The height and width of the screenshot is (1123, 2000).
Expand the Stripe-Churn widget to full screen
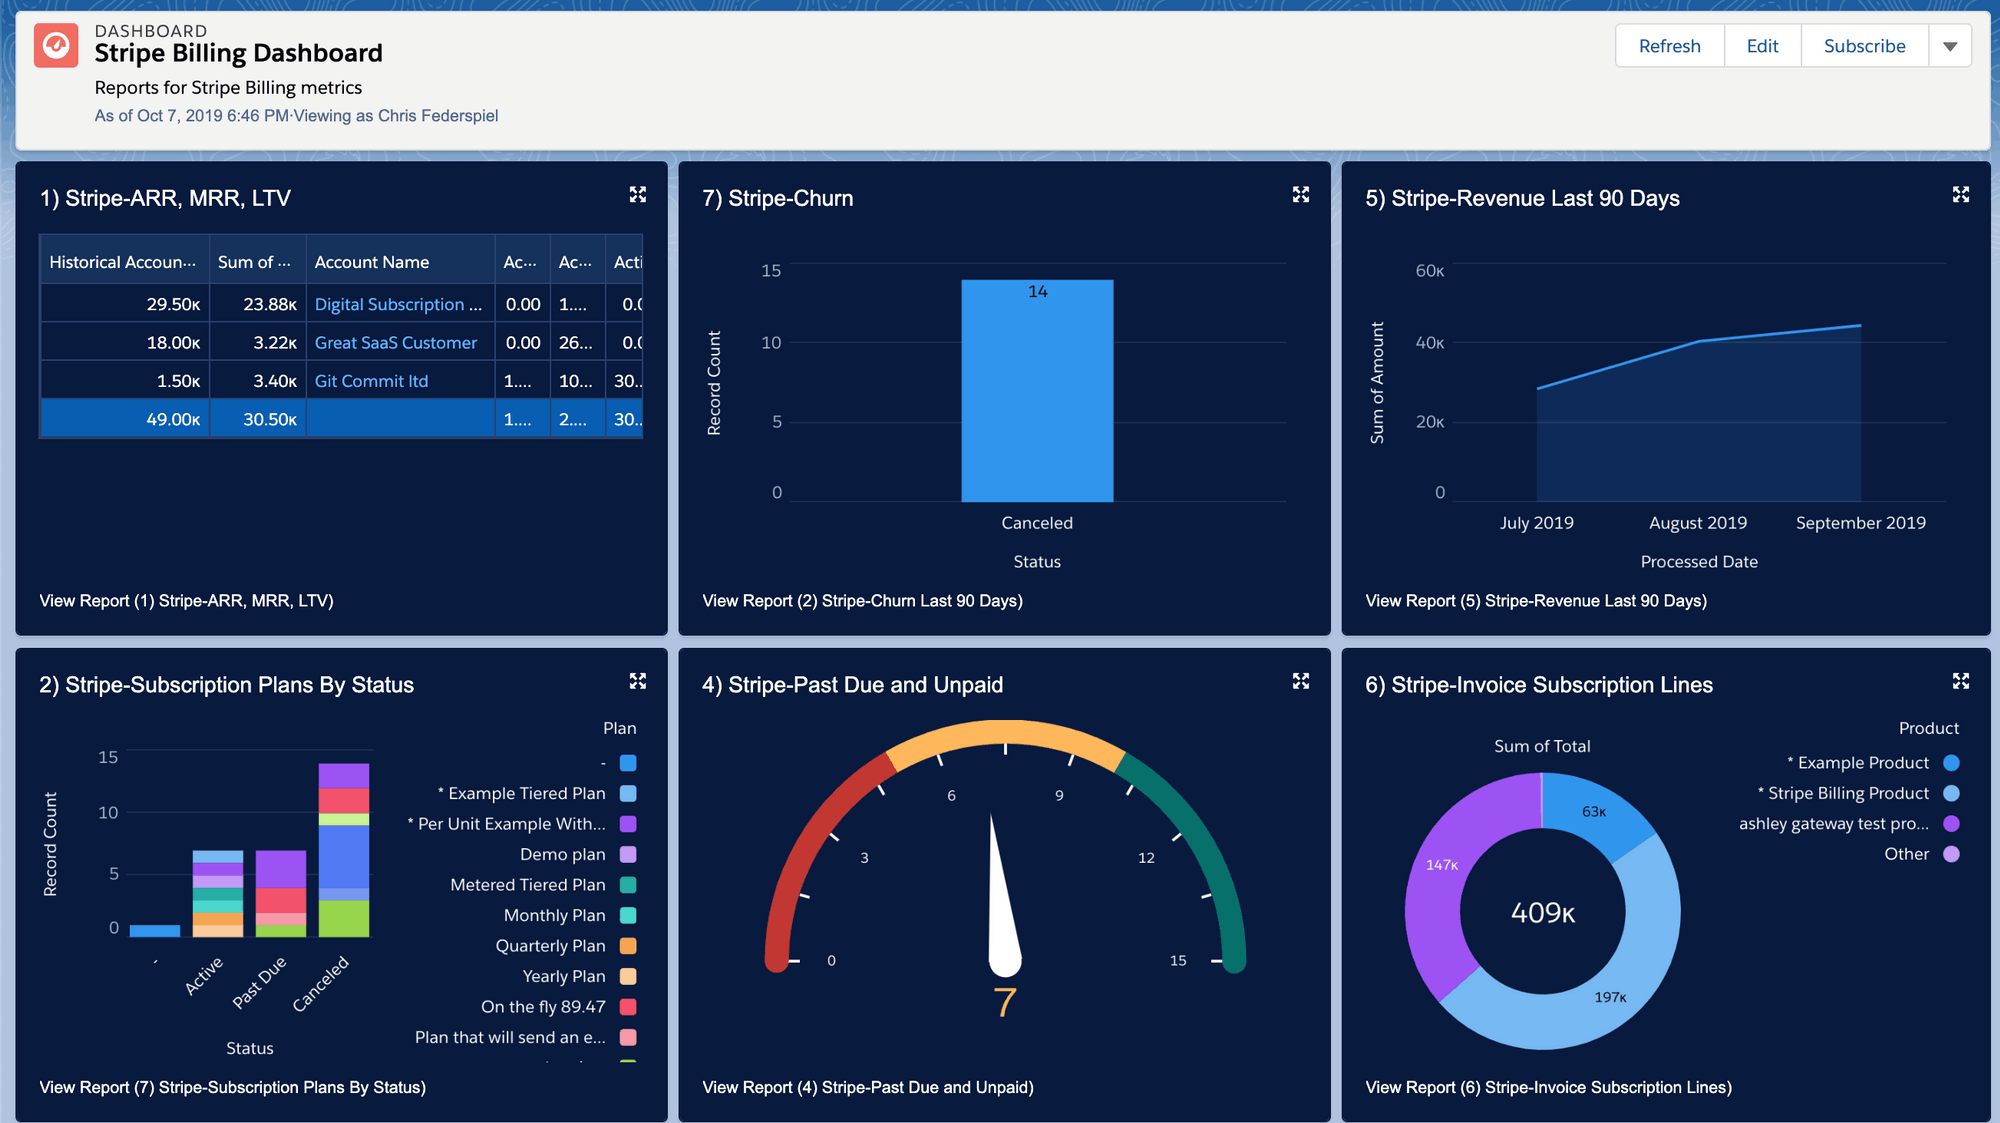tap(1301, 194)
